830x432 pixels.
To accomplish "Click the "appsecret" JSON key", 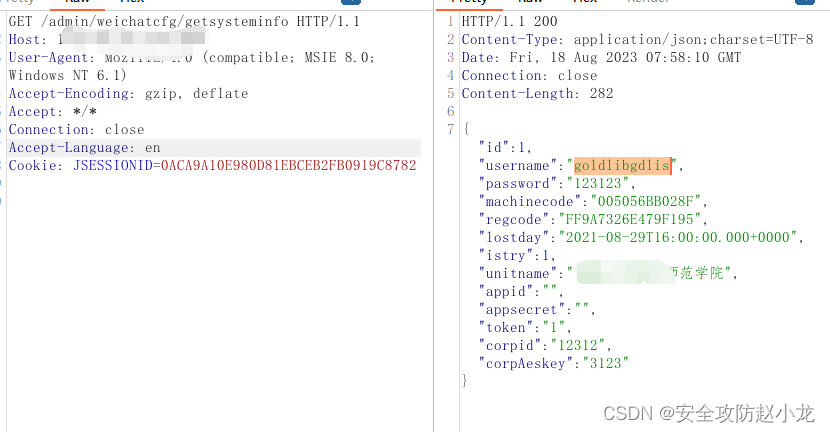I will tap(522, 310).
